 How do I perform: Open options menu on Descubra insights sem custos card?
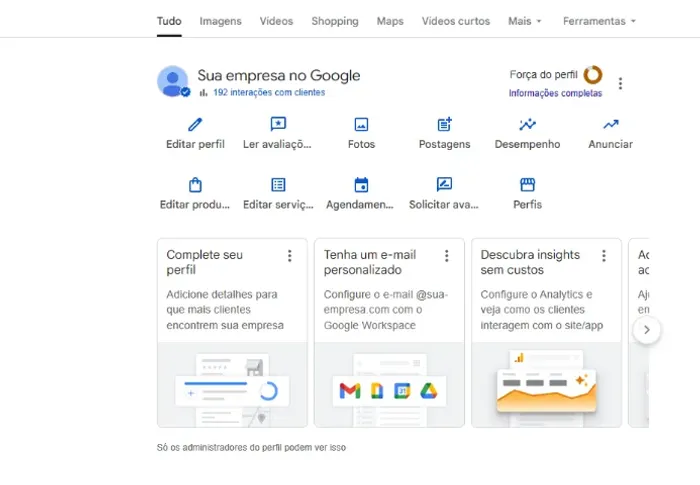click(x=604, y=256)
